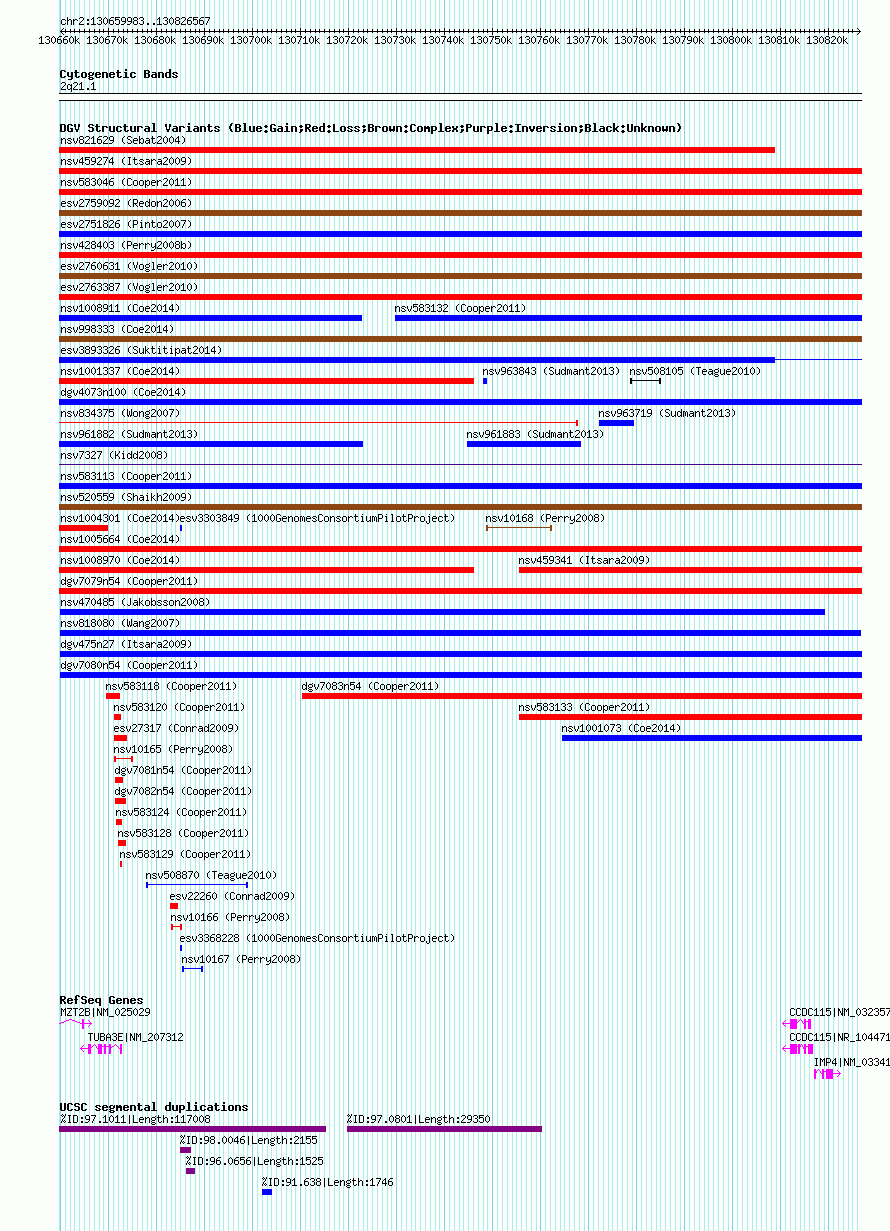Click the Cytogenetic Bands track title

tap(118, 74)
